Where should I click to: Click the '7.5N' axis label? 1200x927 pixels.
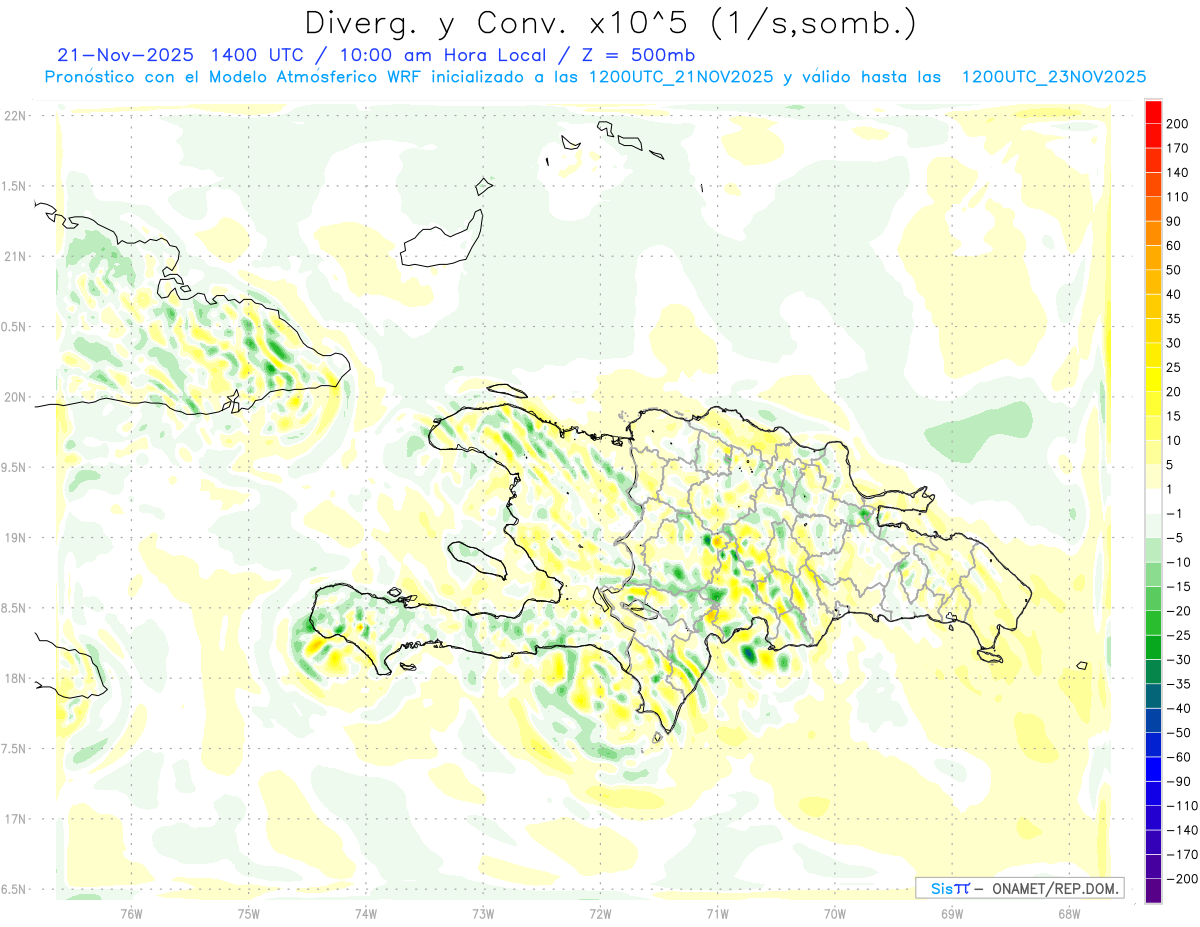tap(15, 749)
